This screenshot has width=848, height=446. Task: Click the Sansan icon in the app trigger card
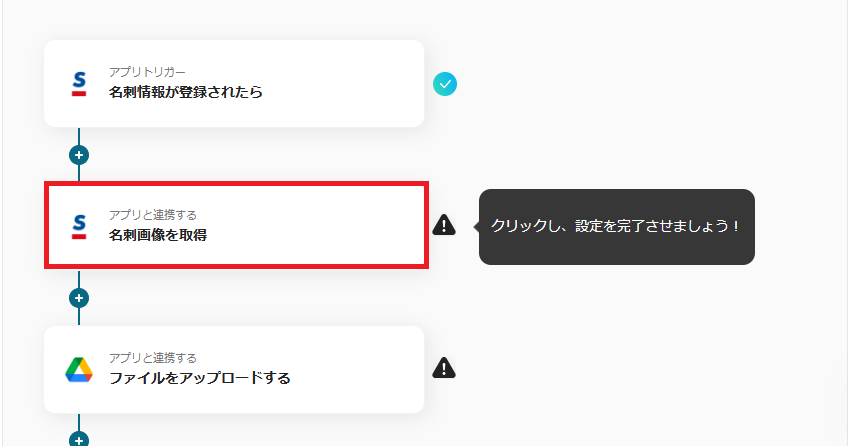click(x=79, y=83)
